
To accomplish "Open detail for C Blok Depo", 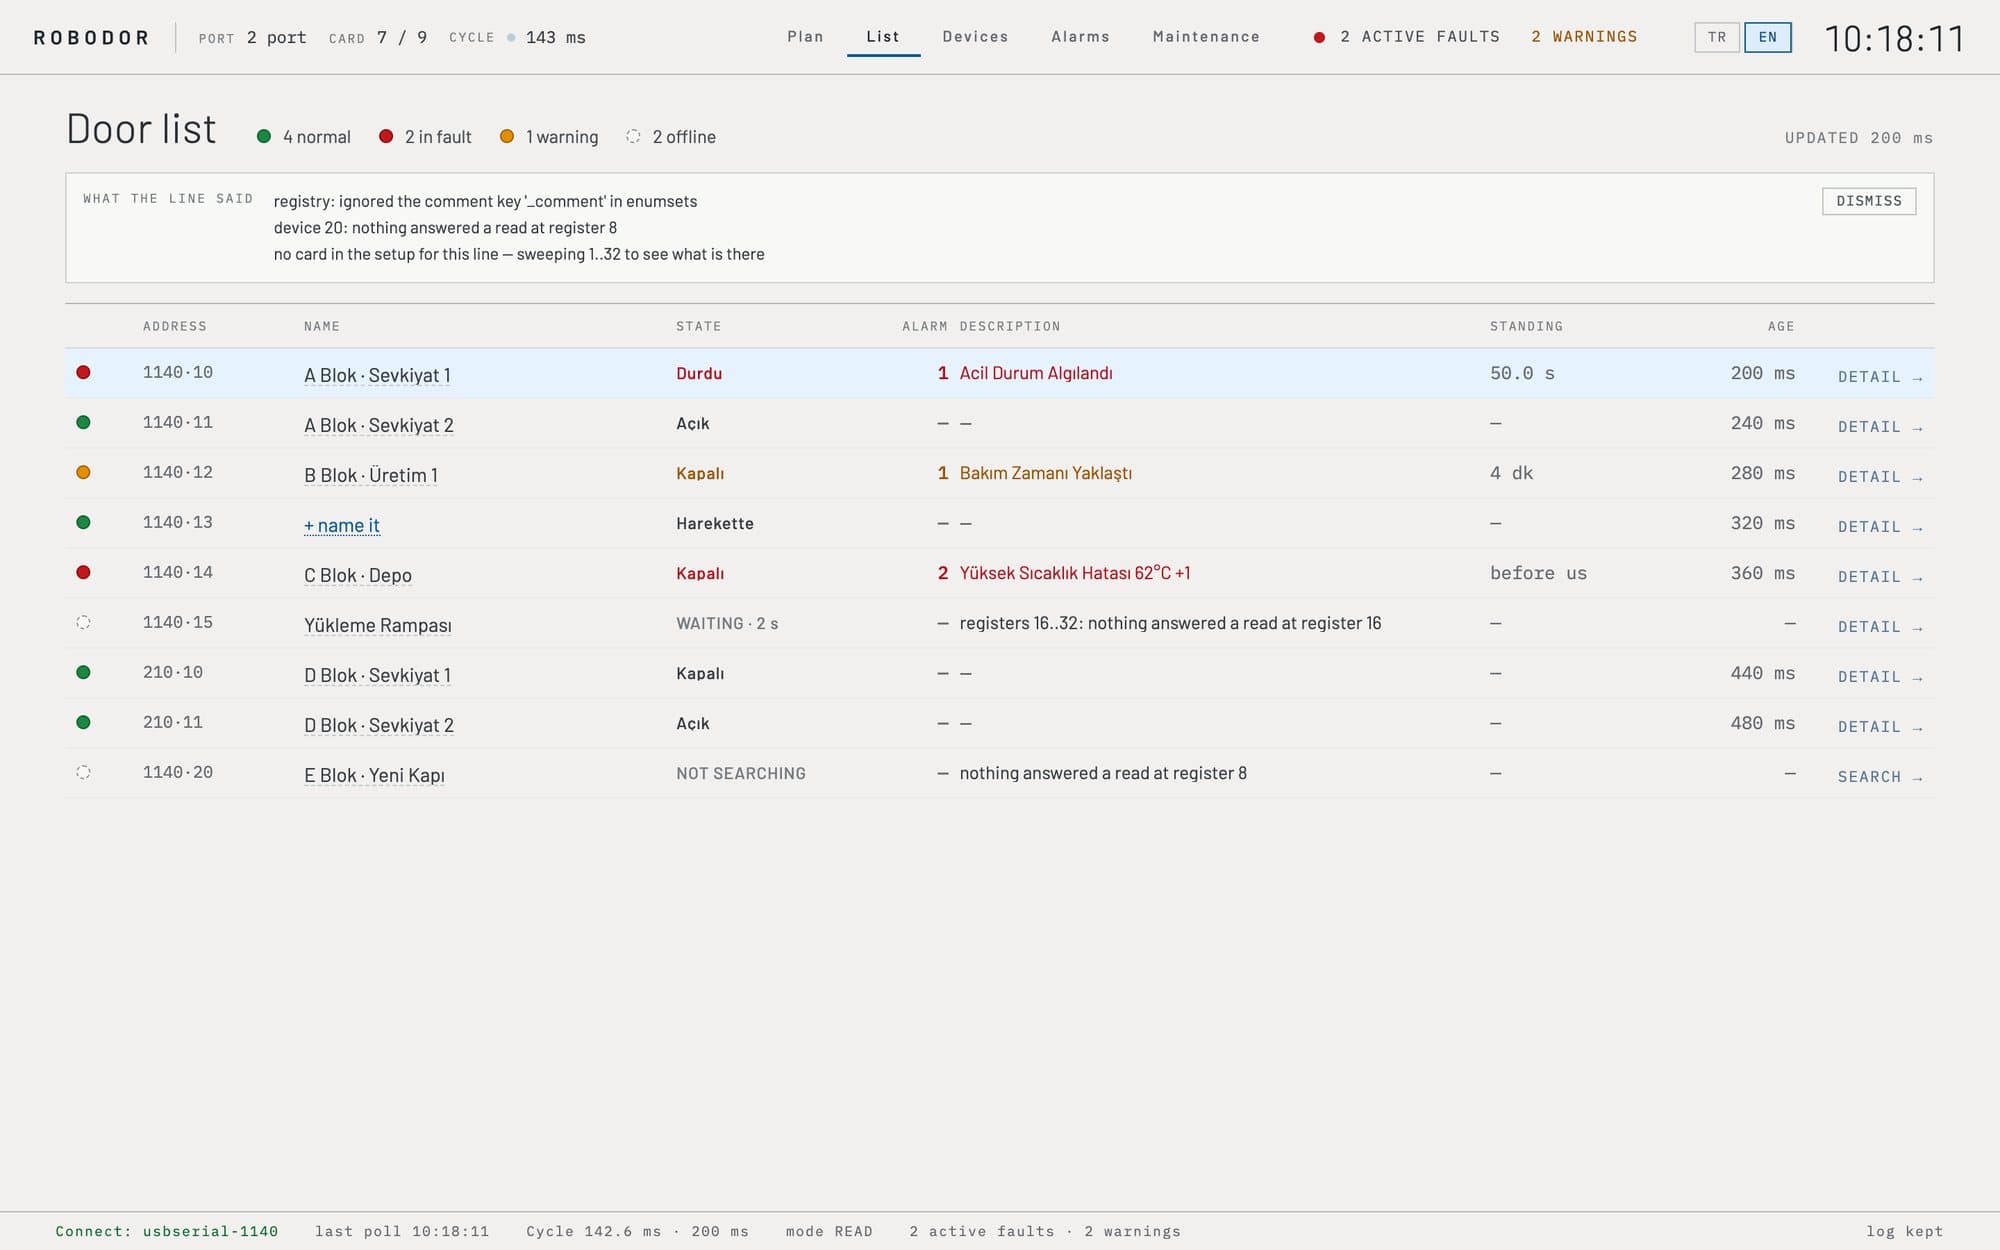I will pos(1880,577).
